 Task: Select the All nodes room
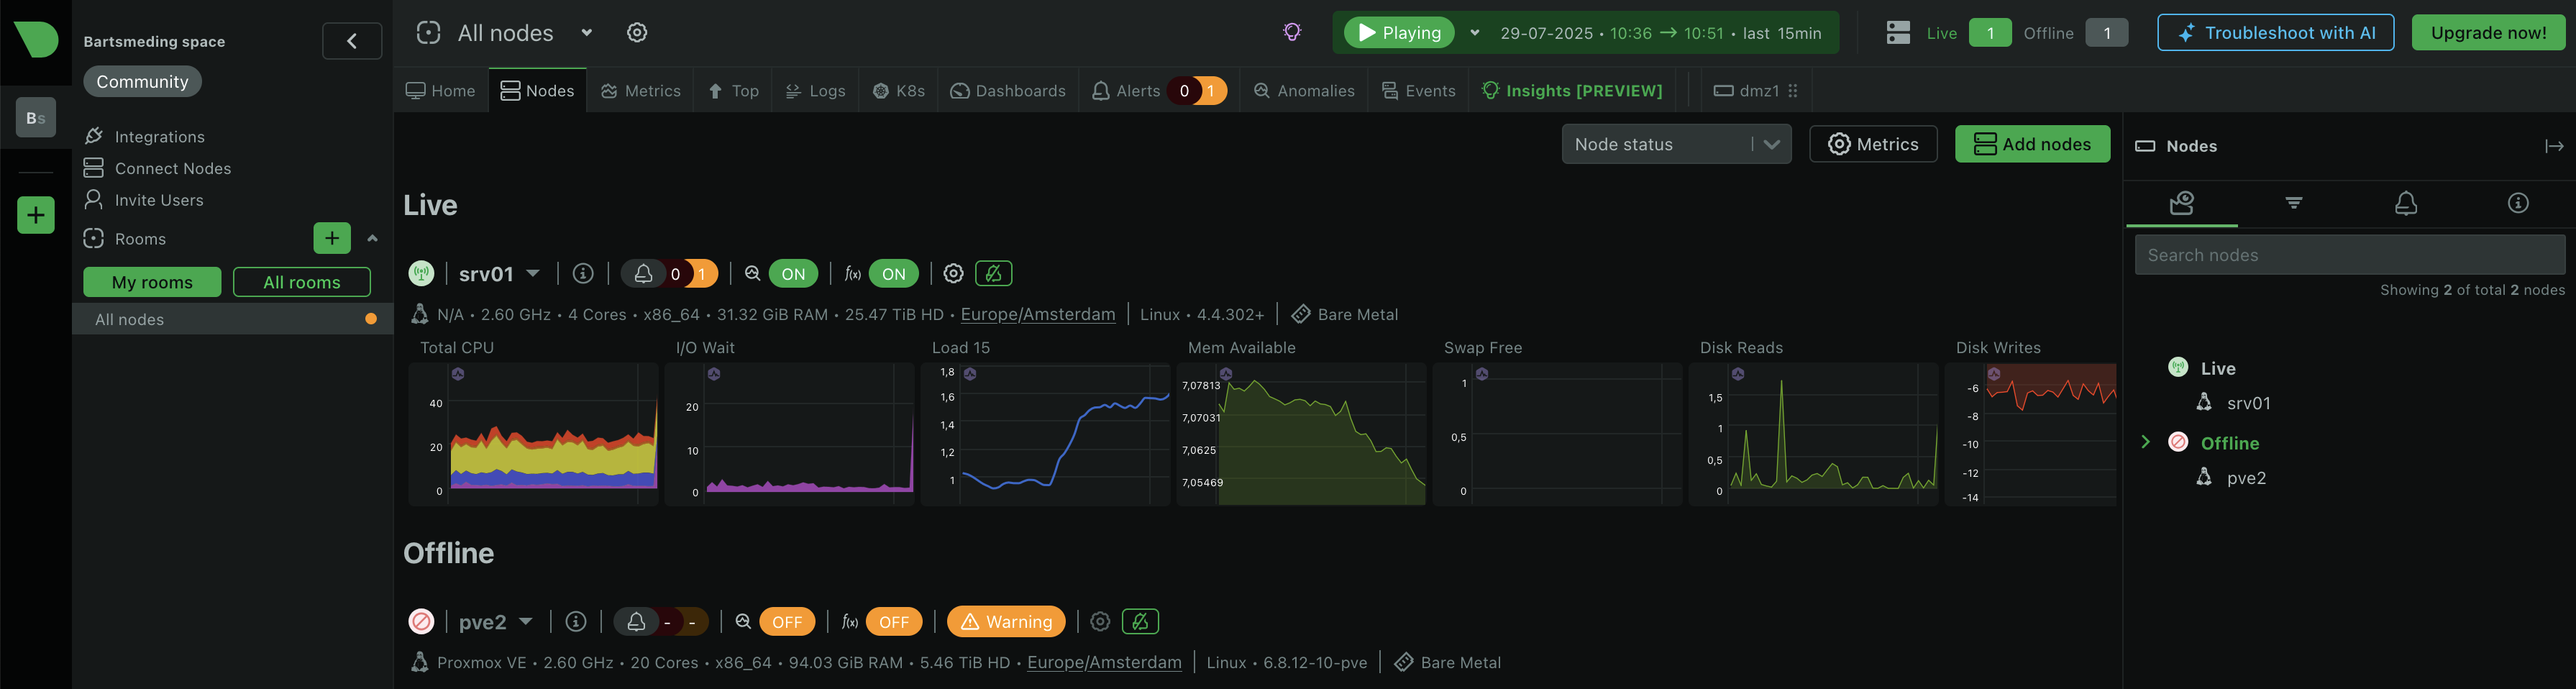[232, 319]
